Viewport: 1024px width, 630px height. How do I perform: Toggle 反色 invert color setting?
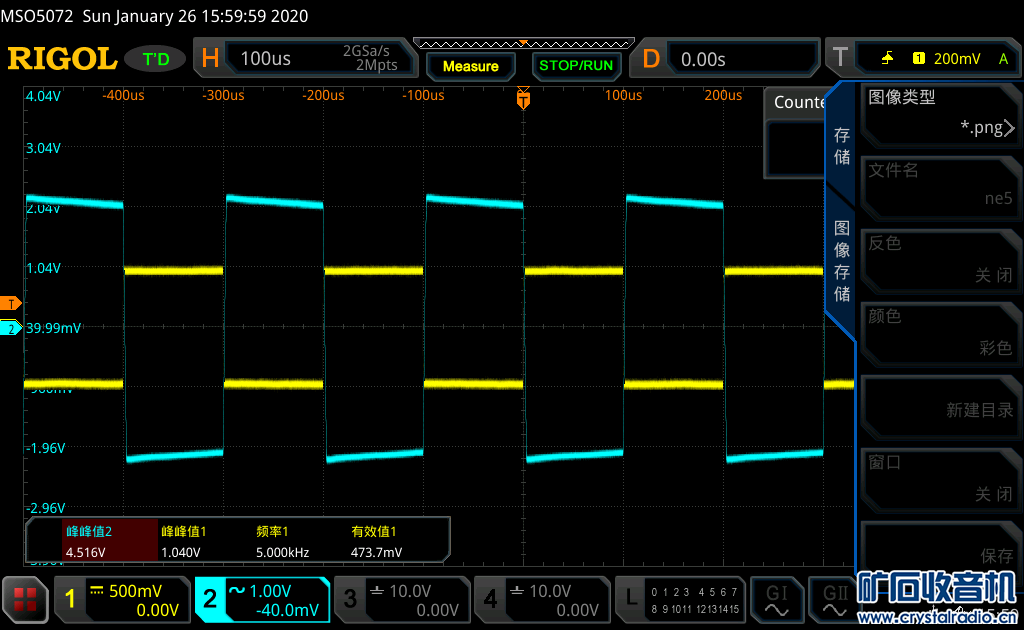[x=940, y=259]
